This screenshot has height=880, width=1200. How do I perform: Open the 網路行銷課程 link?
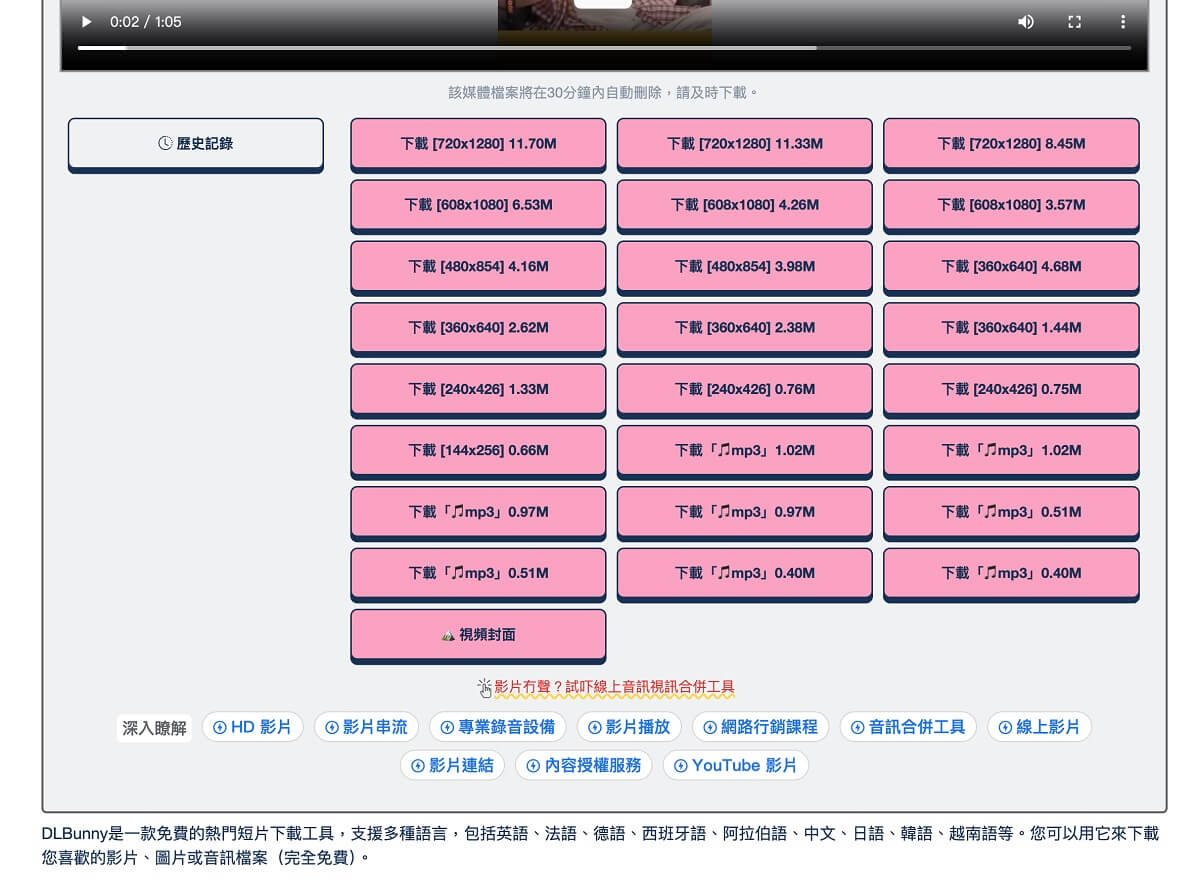pyautogui.click(x=760, y=727)
